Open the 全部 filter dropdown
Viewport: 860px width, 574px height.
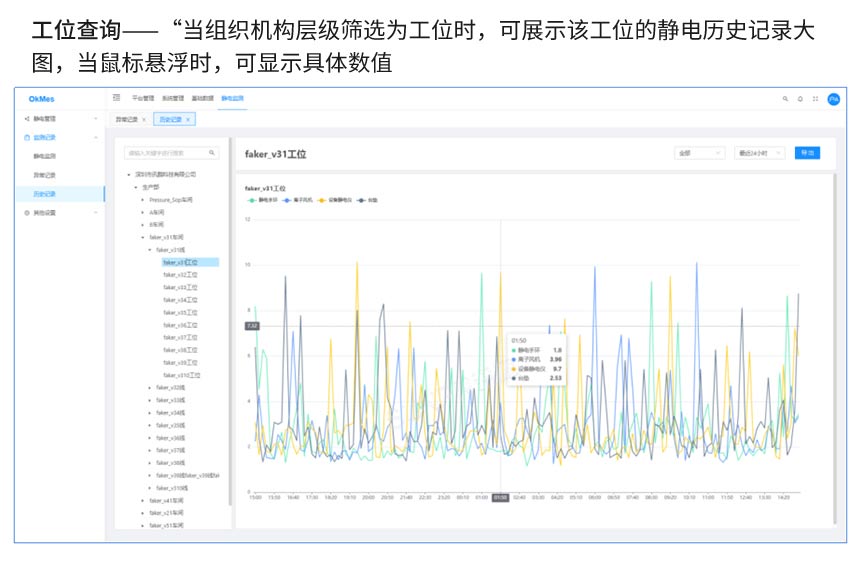point(699,153)
